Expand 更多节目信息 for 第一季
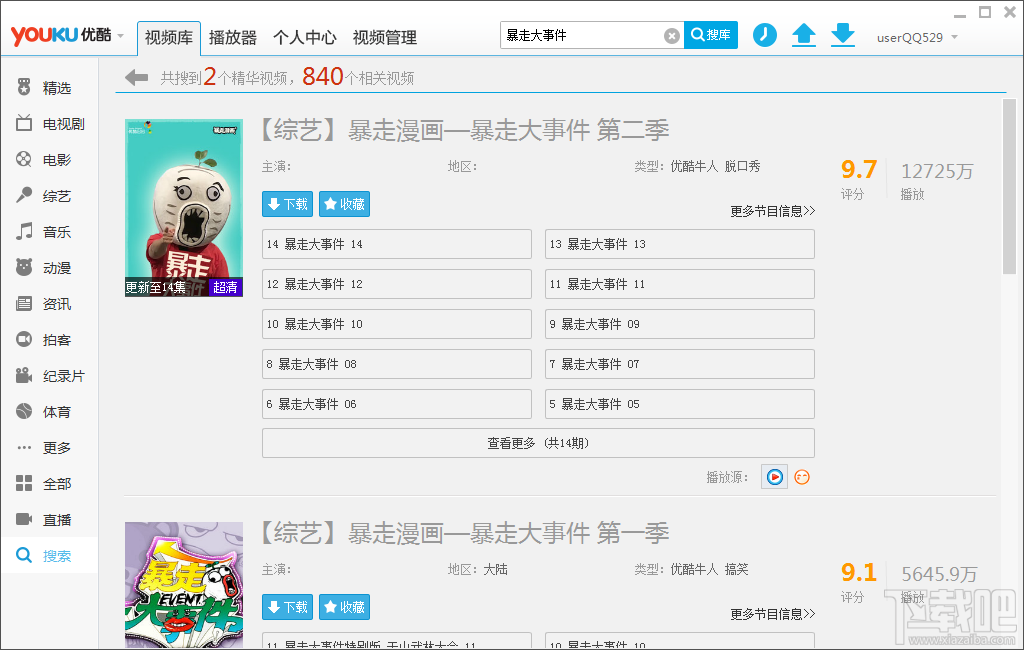The width and height of the screenshot is (1024, 650). (773, 614)
